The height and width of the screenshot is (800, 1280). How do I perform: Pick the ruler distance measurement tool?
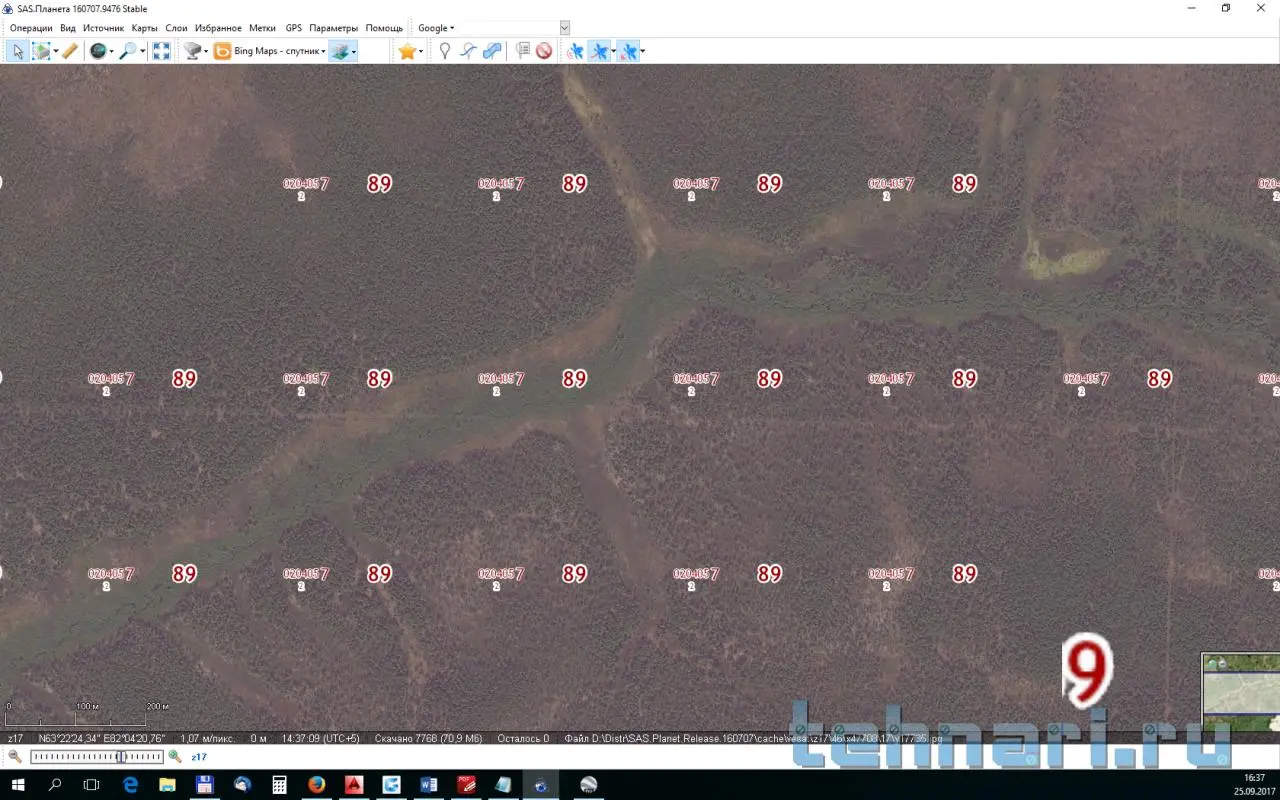click(69, 51)
